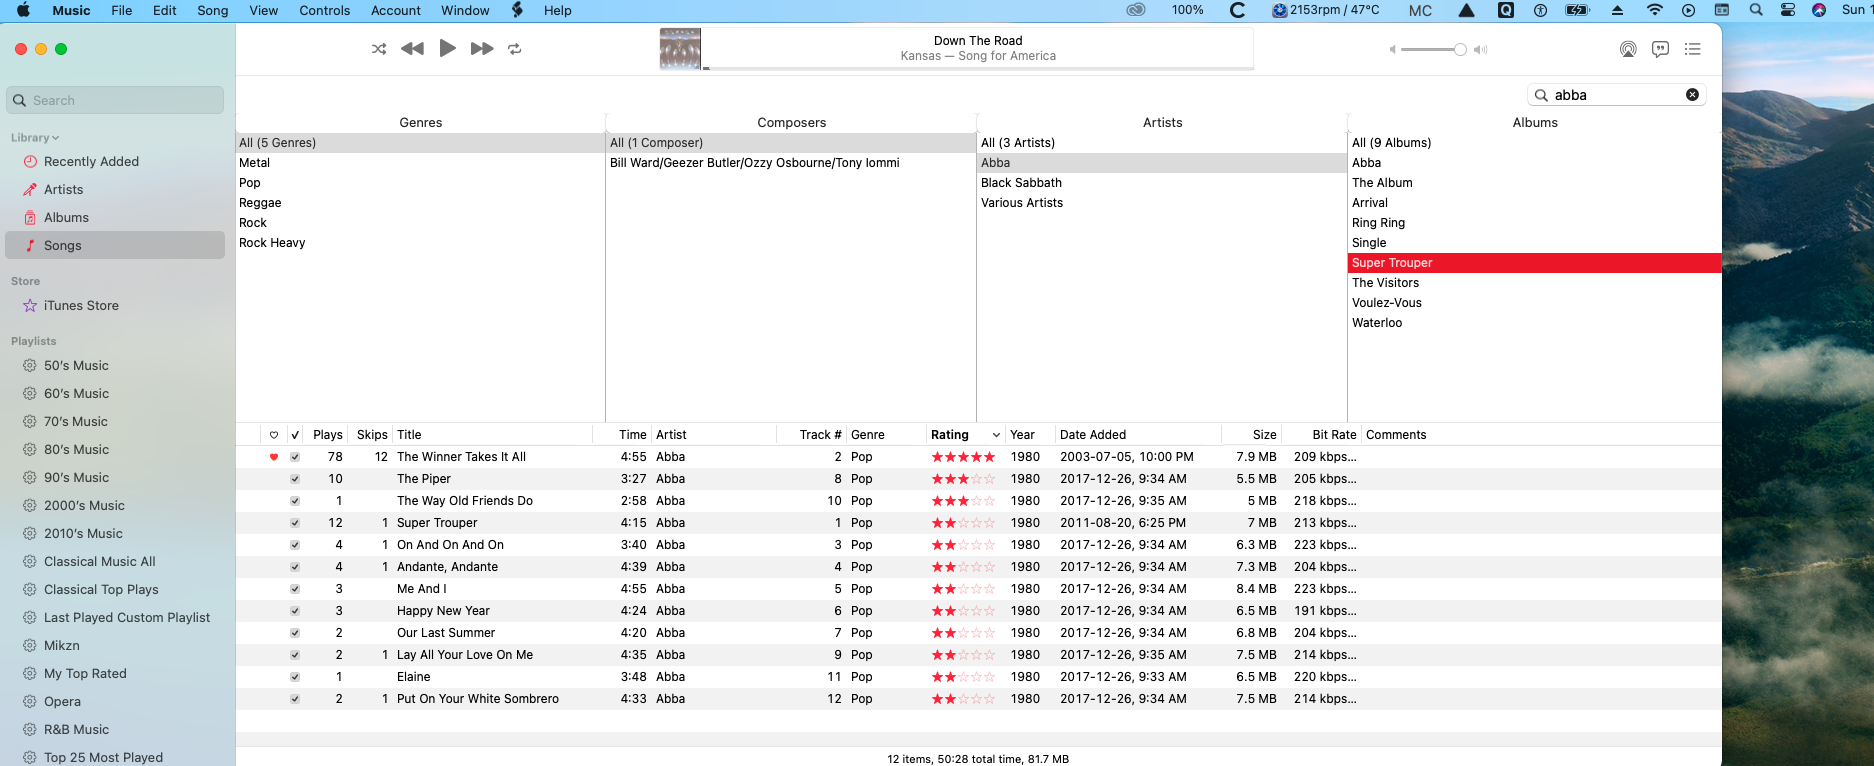The image size is (1874, 766).
Task: Click the loved heart on The Winner Takes It All
Action: pyautogui.click(x=274, y=457)
